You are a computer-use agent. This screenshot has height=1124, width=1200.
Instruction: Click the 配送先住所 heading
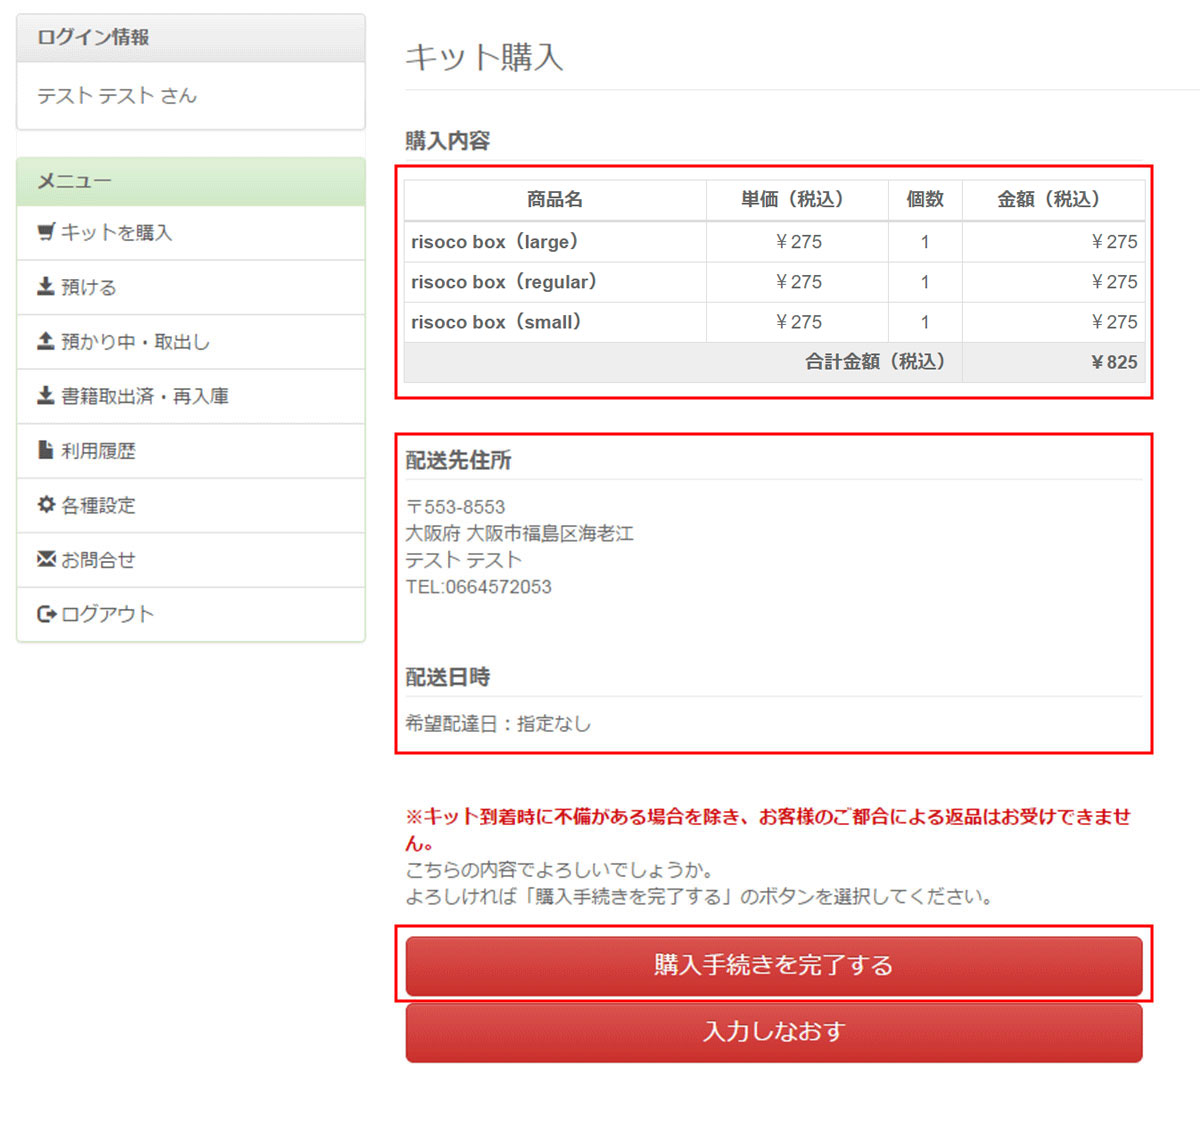click(458, 460)
